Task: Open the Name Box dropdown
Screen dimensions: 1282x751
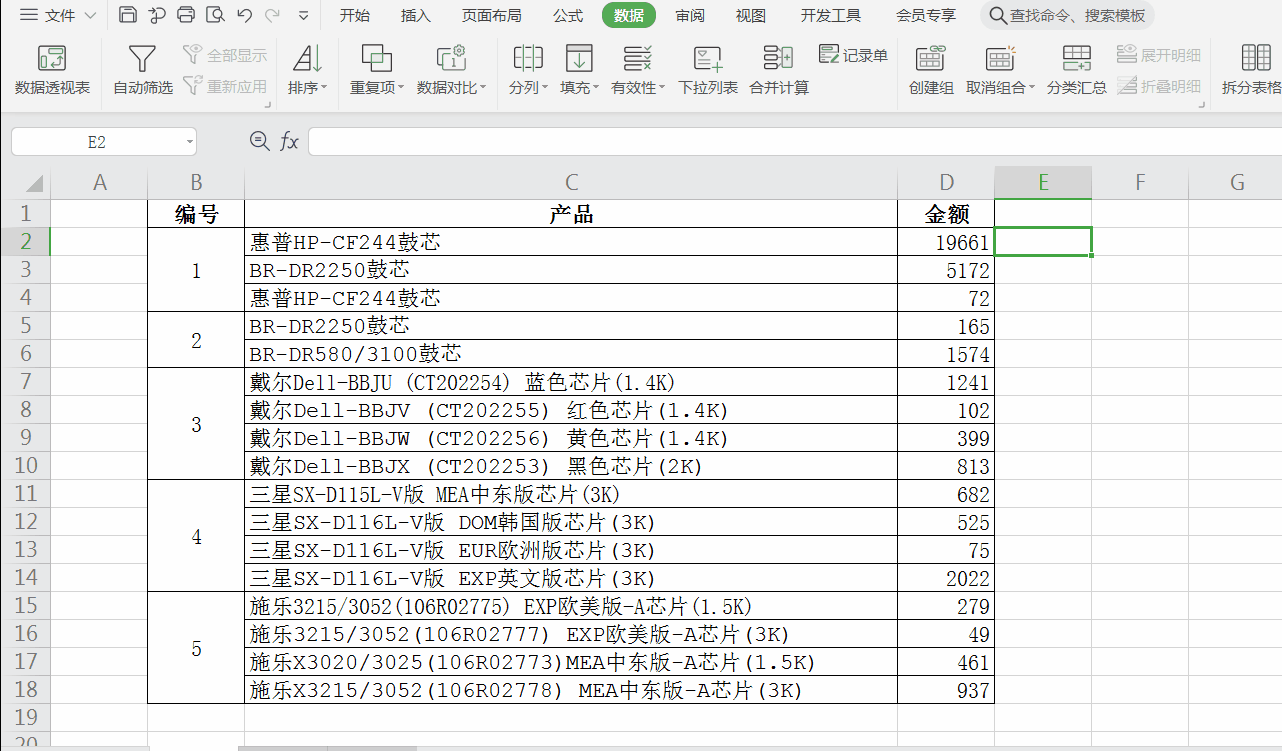Action: pos(190,141)
